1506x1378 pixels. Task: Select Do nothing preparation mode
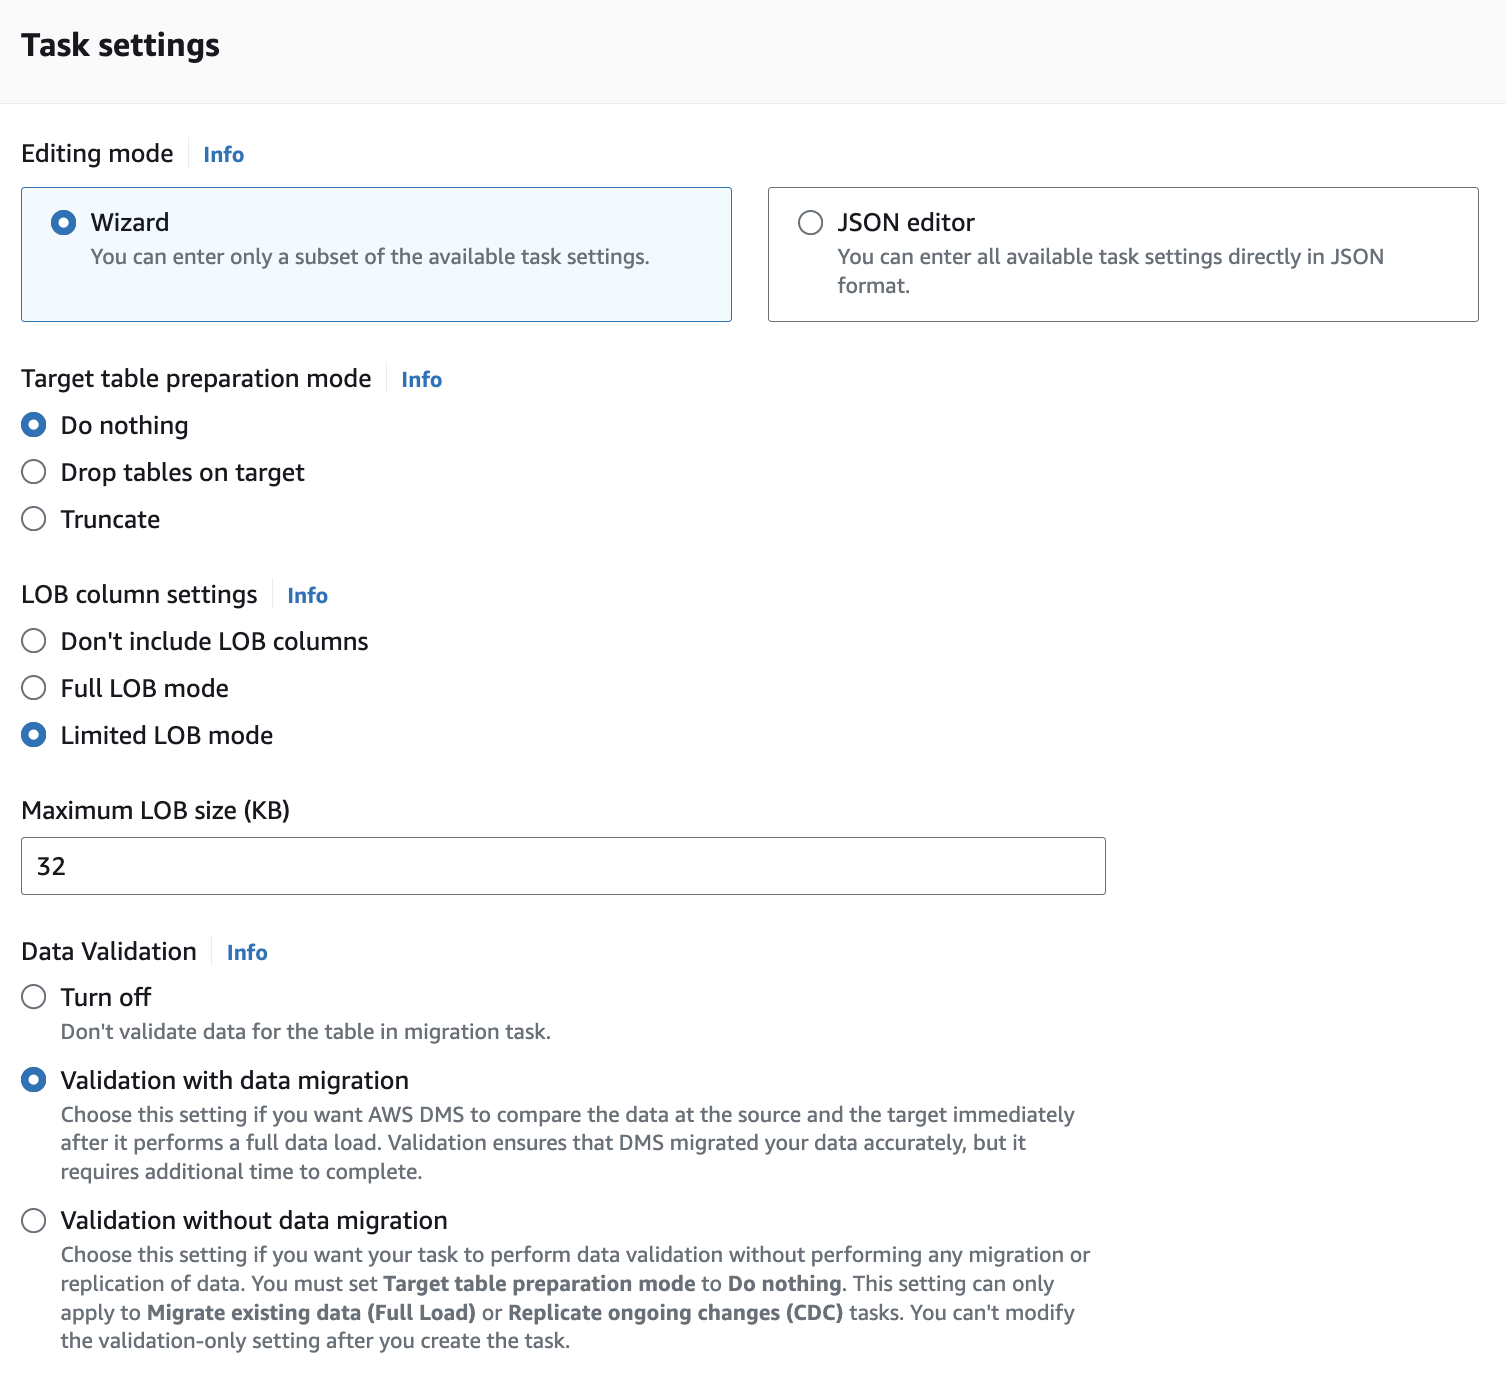click(33, 425)
